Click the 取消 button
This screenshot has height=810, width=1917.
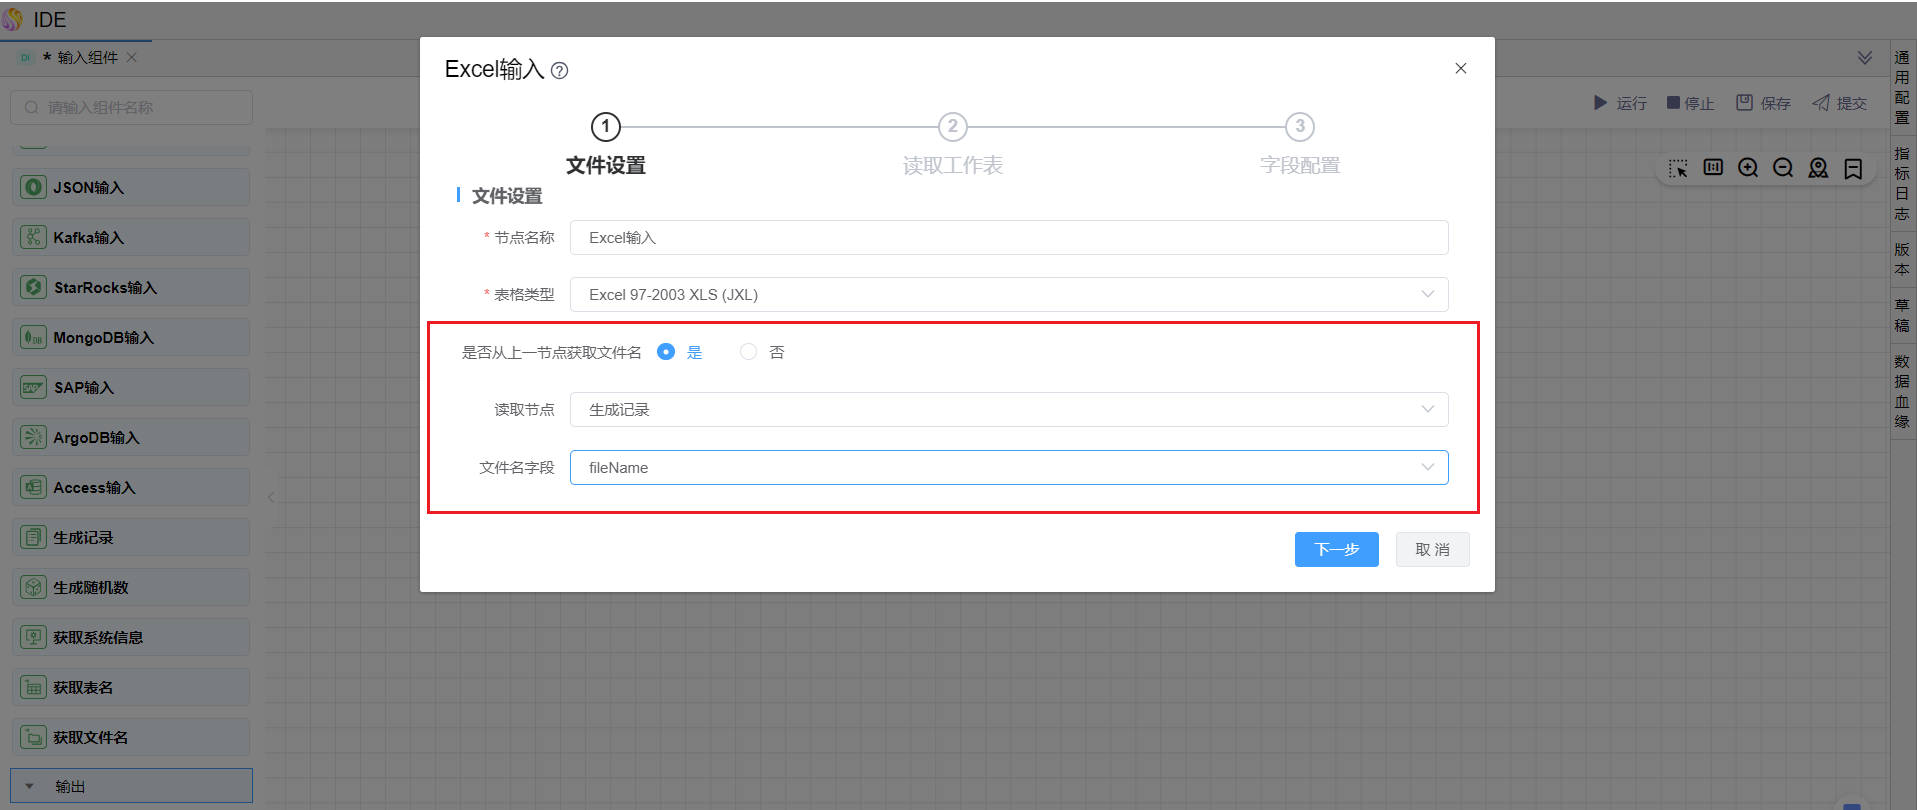click(1432, 550)
